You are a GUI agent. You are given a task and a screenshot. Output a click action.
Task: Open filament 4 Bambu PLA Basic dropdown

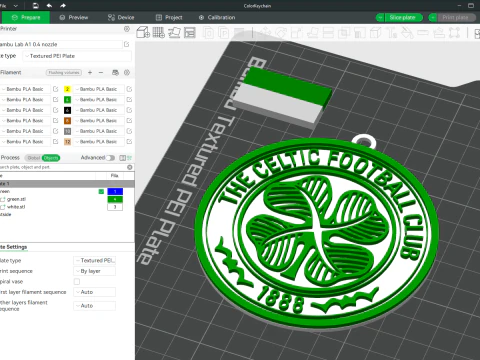tap(98, 100)
